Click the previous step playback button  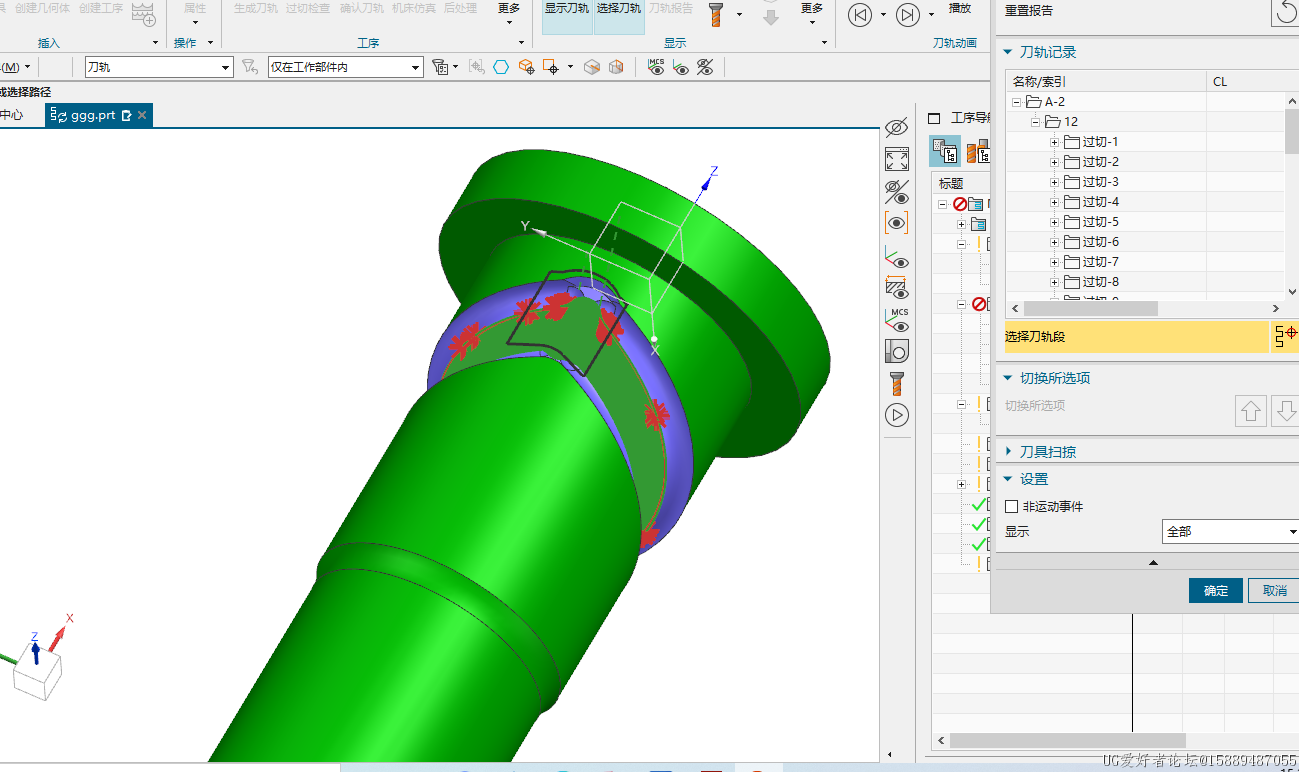tap(860, 15)
